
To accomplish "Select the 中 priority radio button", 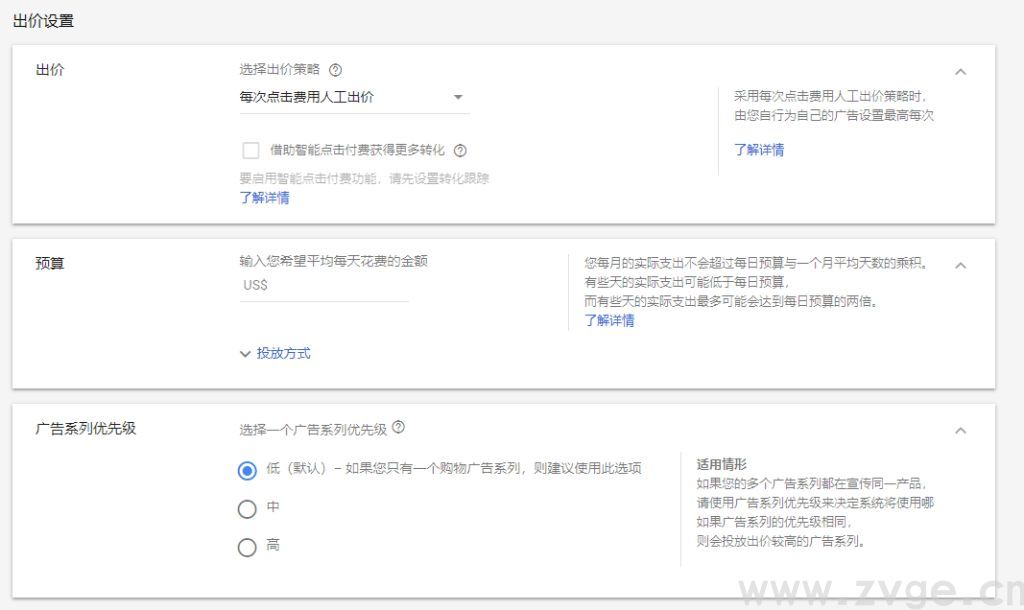I will point(247,508).
